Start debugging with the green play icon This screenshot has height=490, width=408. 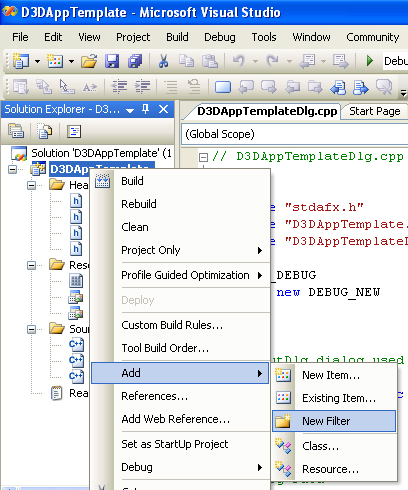click(x=369, y=61)
